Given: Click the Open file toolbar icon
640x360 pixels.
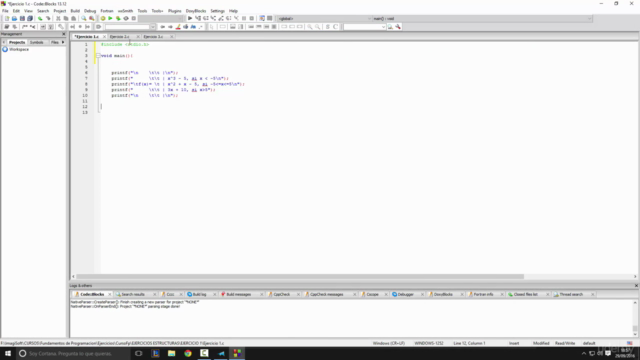Looking at the screenshot, I should (x=14, y=18).
